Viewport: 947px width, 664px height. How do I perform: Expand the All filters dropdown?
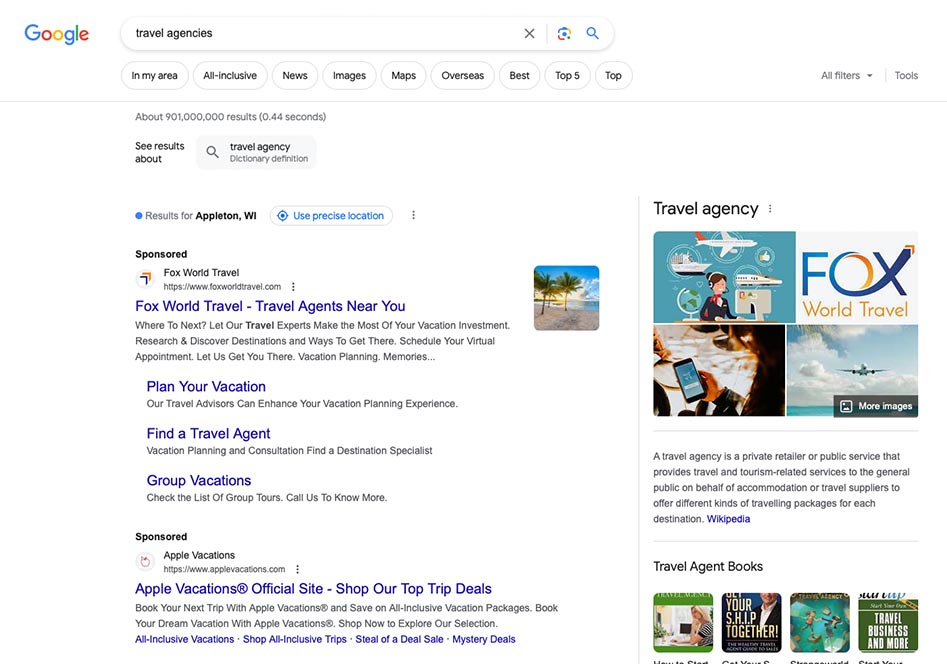(847, 76)
